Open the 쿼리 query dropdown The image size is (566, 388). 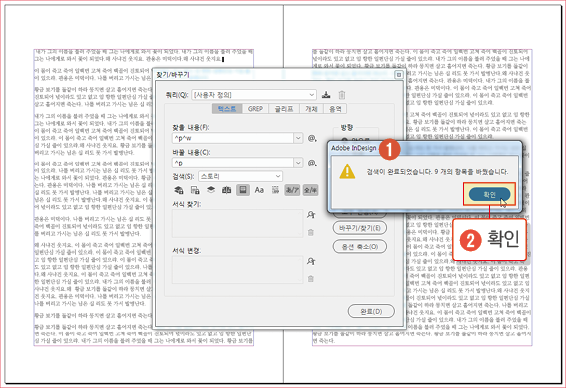click(254, 95)
